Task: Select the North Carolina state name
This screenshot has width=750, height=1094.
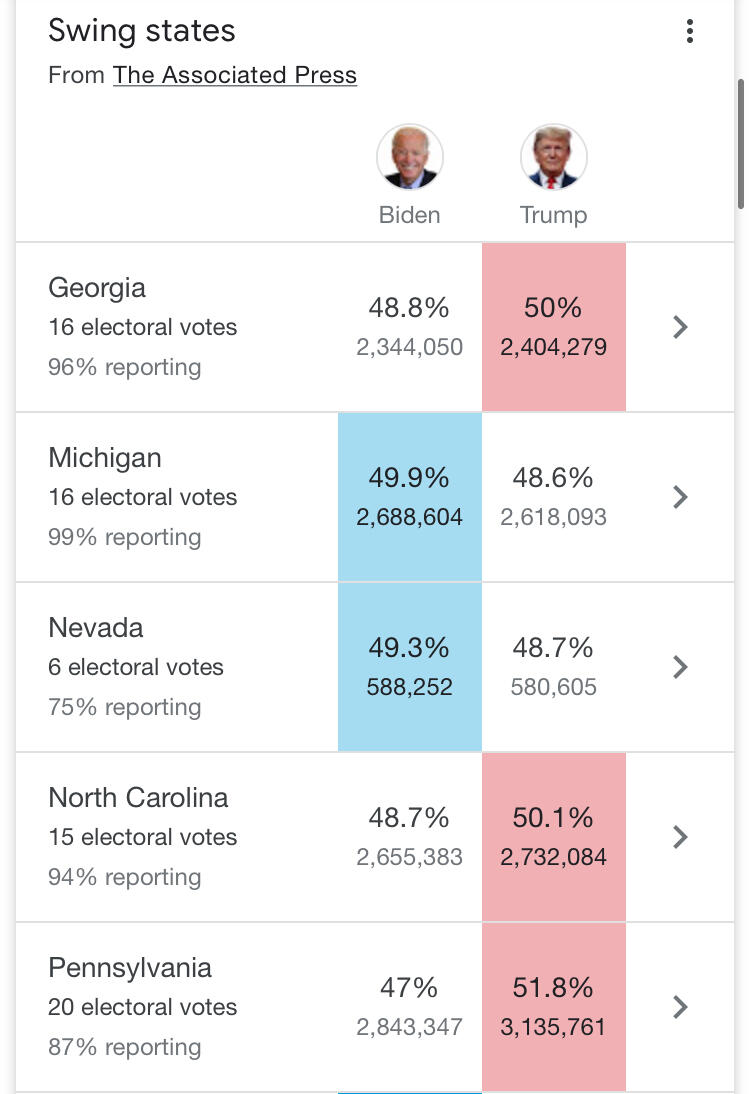Action: 138,798
